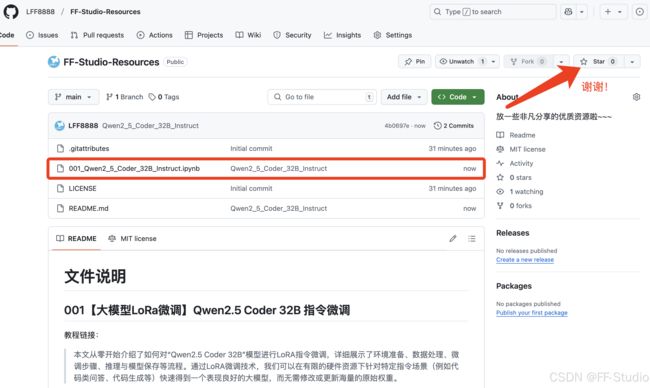Open 001_Qwen2_5_Coder_32B_Instruct.ipynb file
This screenshot has height=388, width=650.
[134, 168]
